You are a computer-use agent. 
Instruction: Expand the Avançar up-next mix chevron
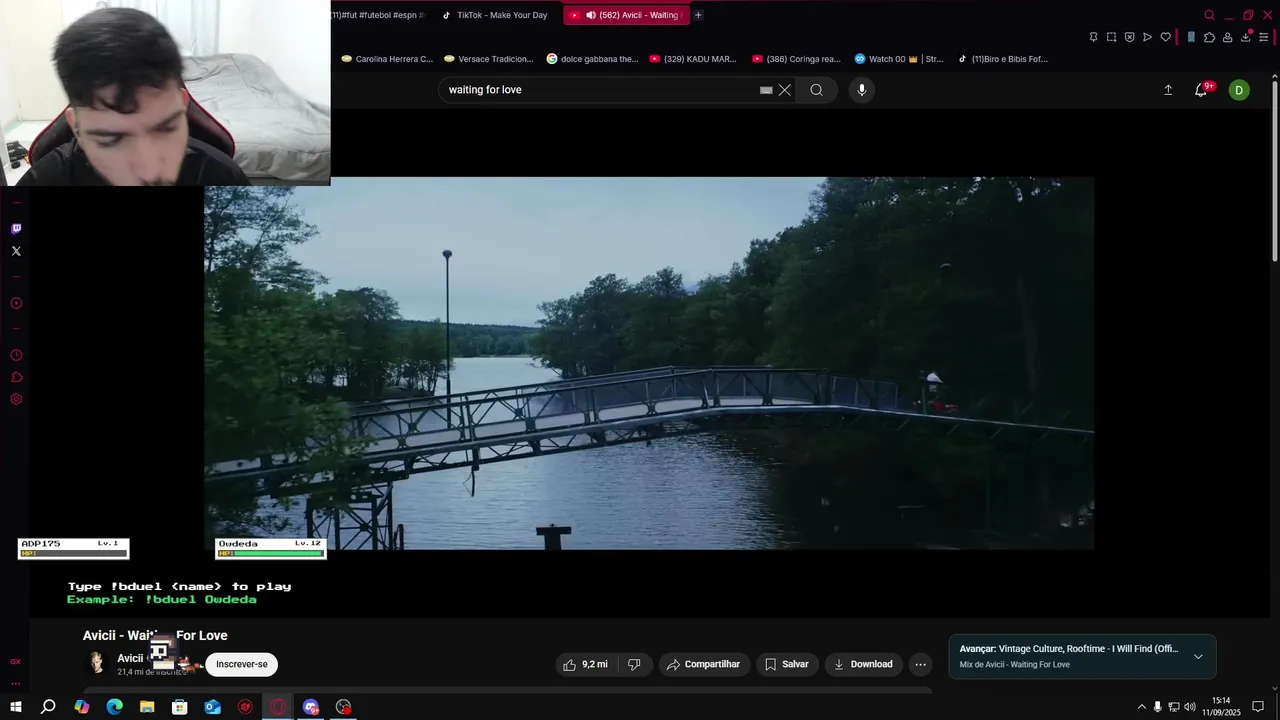tap(1198, 657)
